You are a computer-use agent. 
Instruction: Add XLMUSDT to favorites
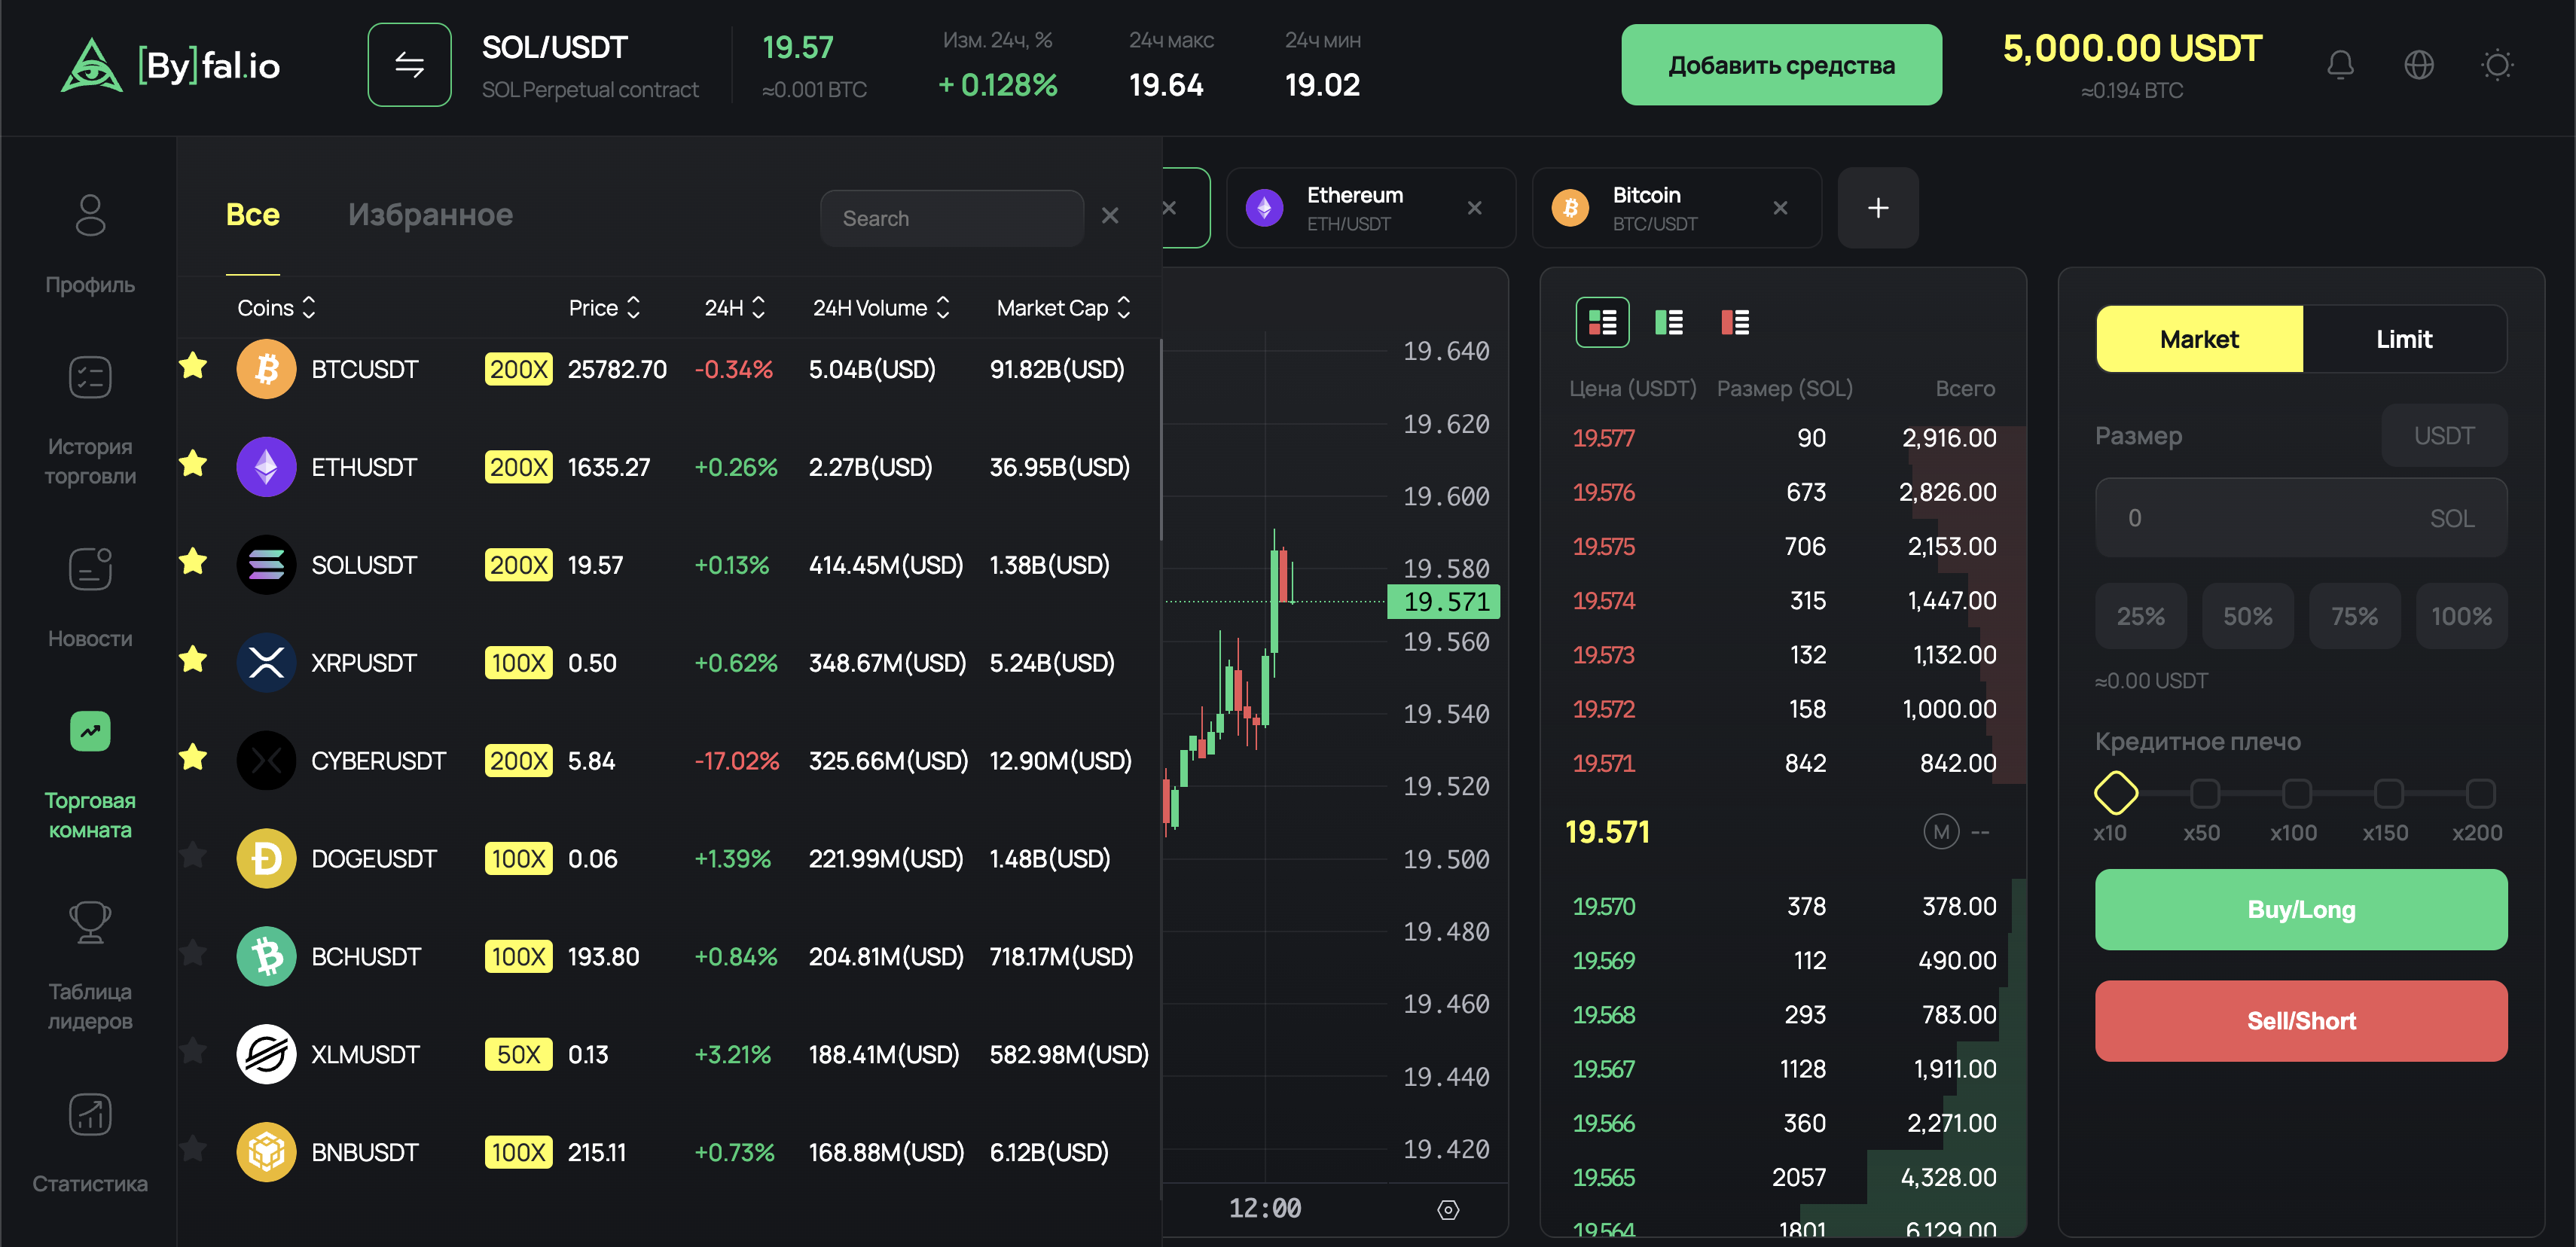[x=193, y=1052]
